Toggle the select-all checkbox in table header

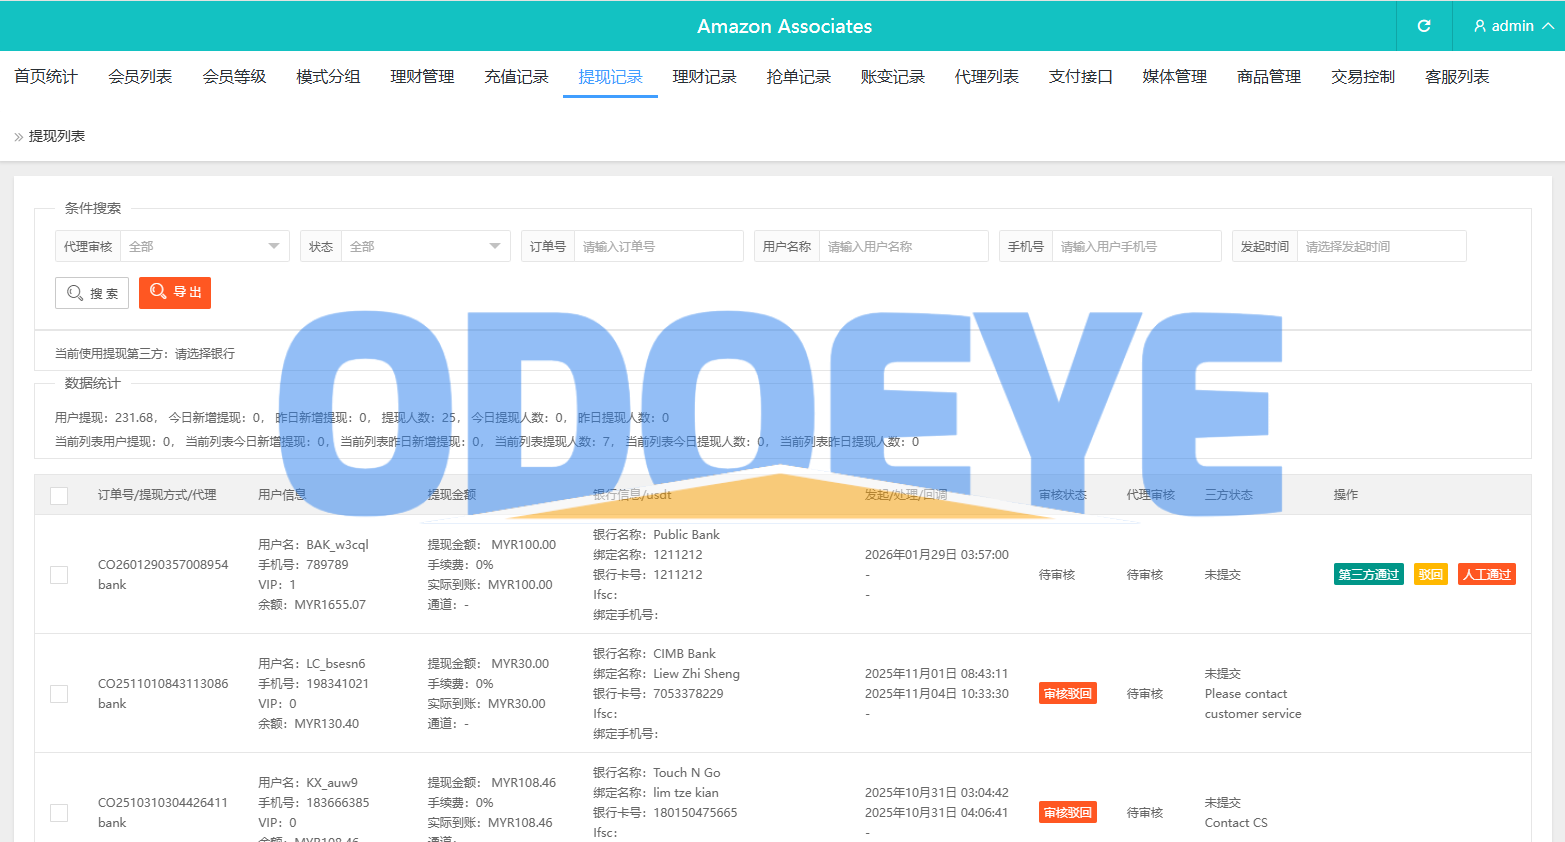(x=59, y=496)
